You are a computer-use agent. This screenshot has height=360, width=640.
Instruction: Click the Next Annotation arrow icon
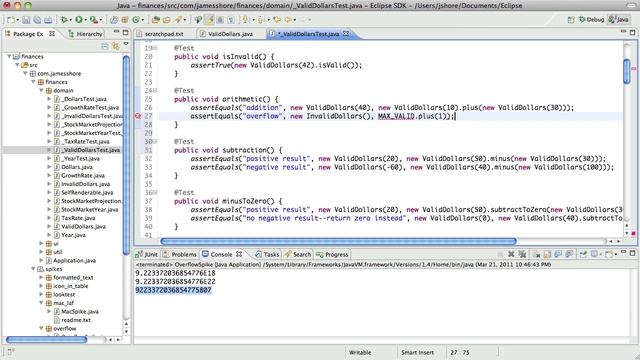(x=245, y=20)
